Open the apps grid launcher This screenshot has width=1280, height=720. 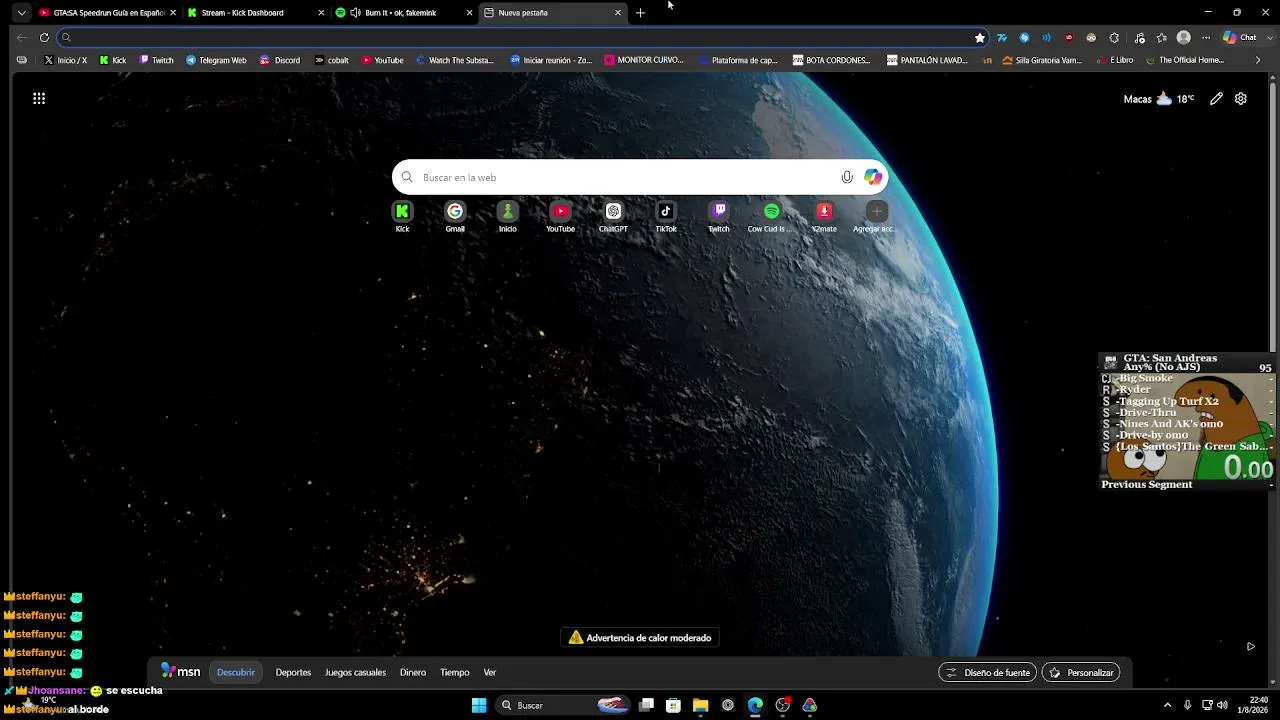tap(39, 98)
